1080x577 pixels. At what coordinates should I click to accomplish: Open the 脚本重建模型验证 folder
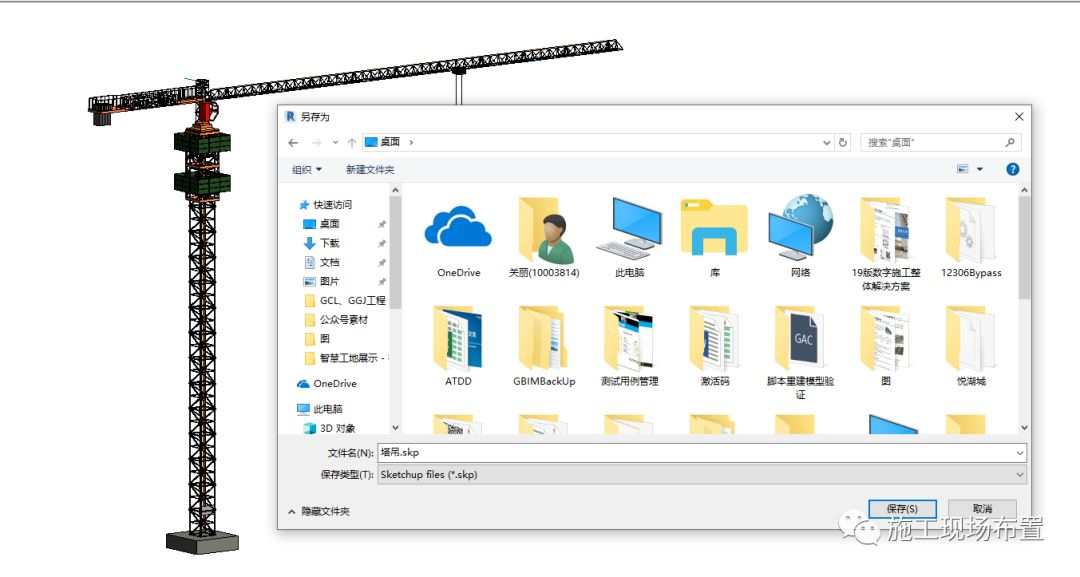pos(800,353)
